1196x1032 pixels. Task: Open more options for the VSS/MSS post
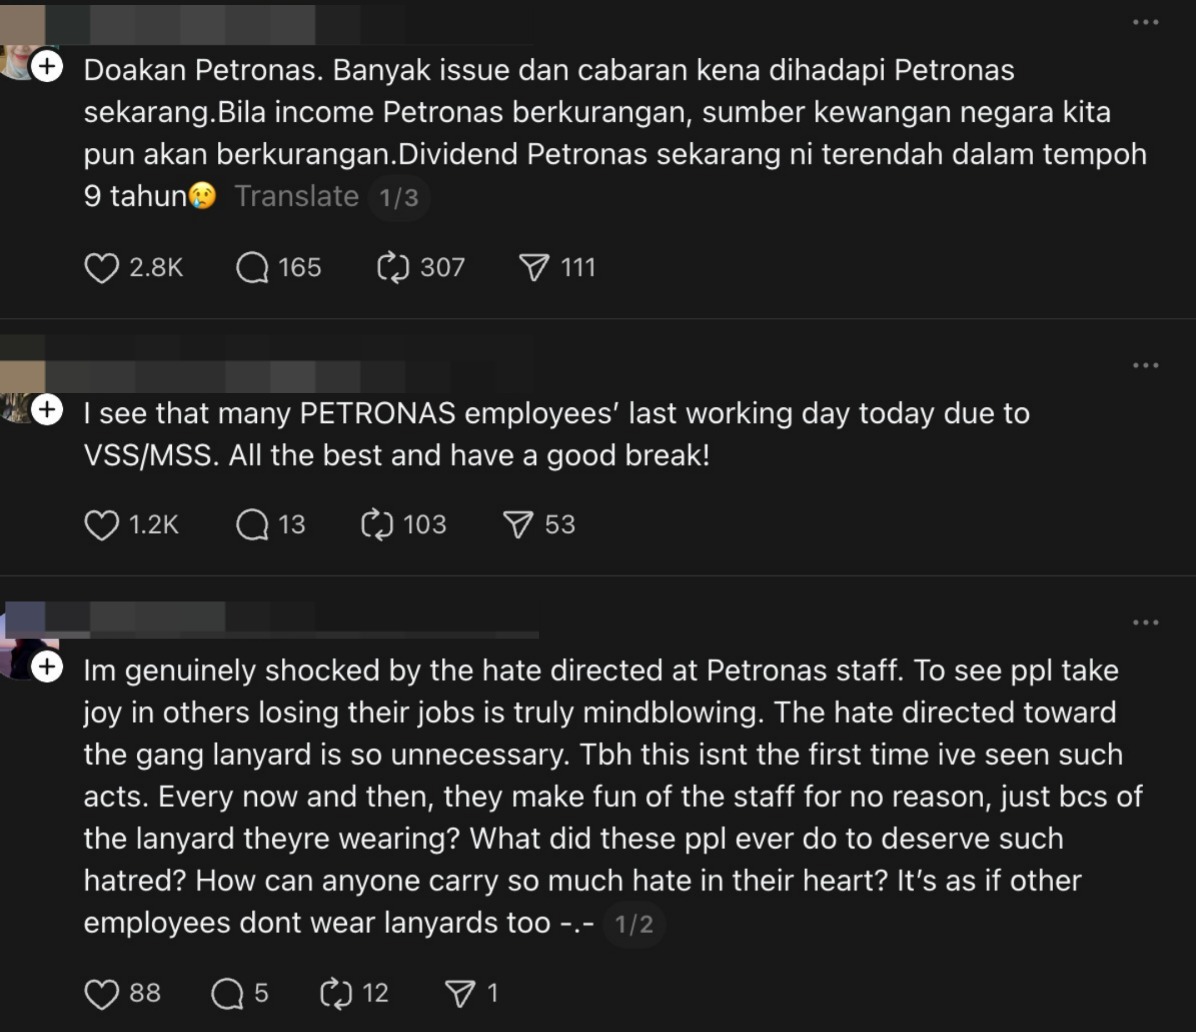click(1145, 366)
